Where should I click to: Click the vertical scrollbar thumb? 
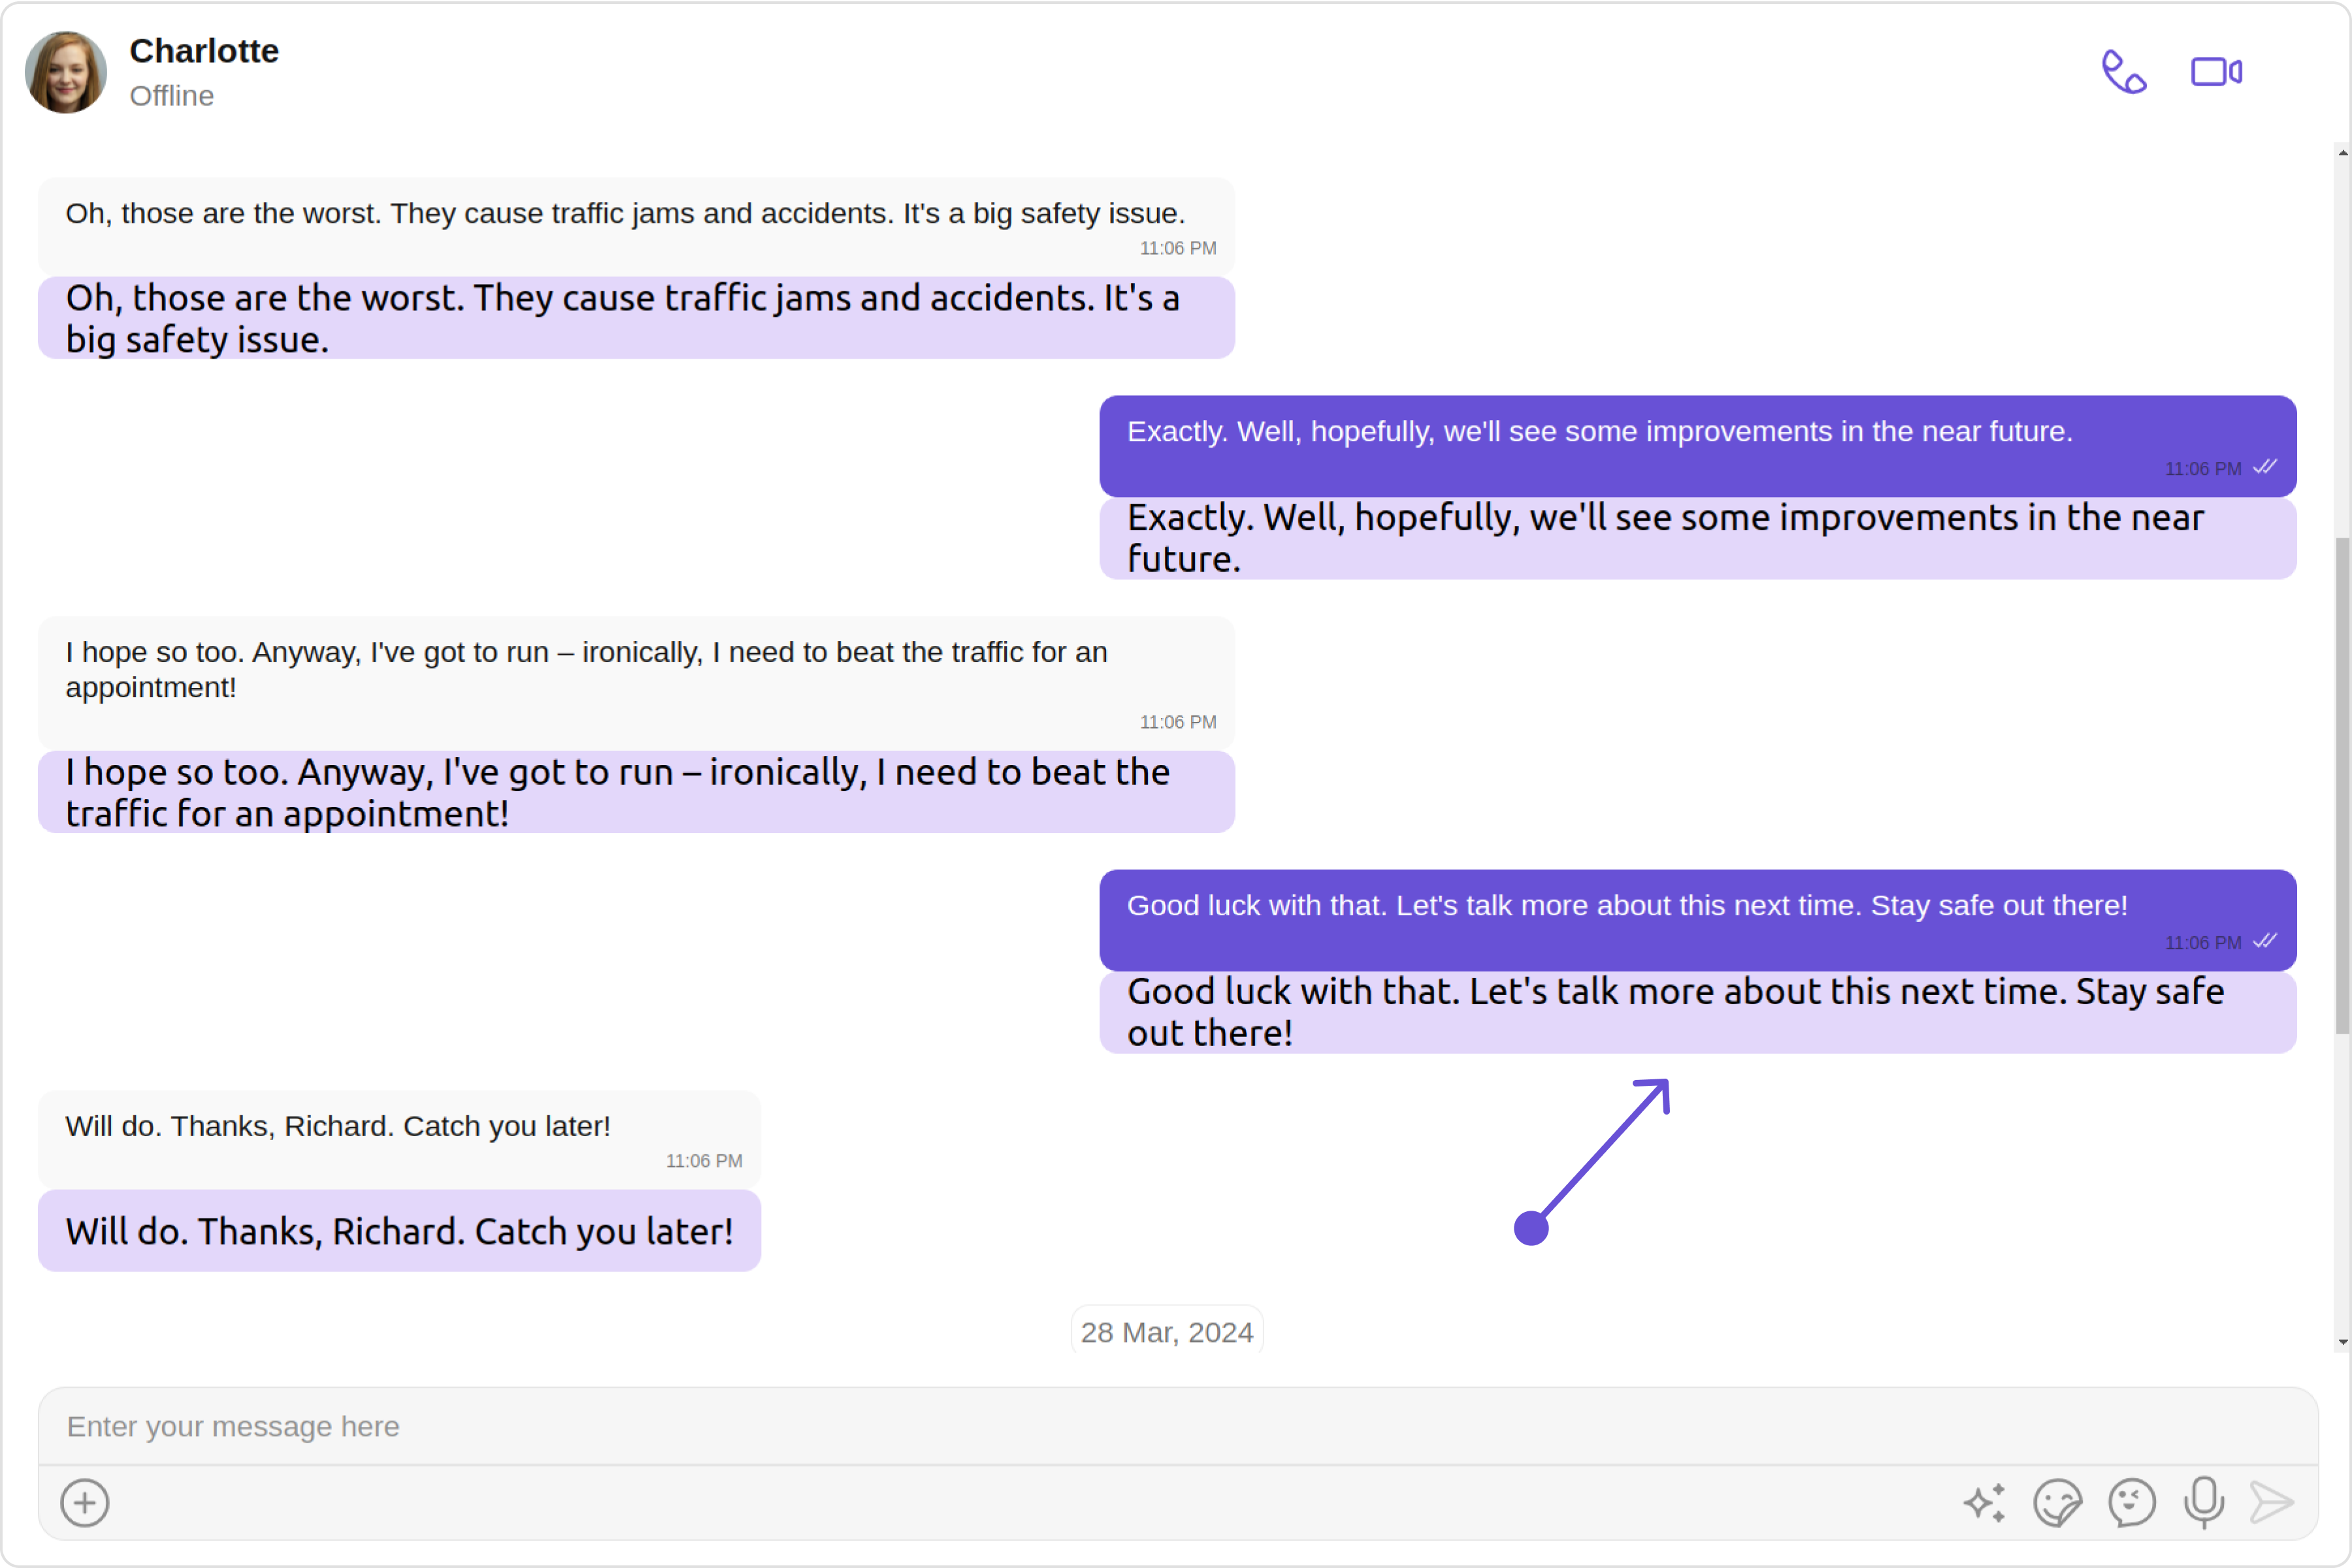pos(2342,786)
